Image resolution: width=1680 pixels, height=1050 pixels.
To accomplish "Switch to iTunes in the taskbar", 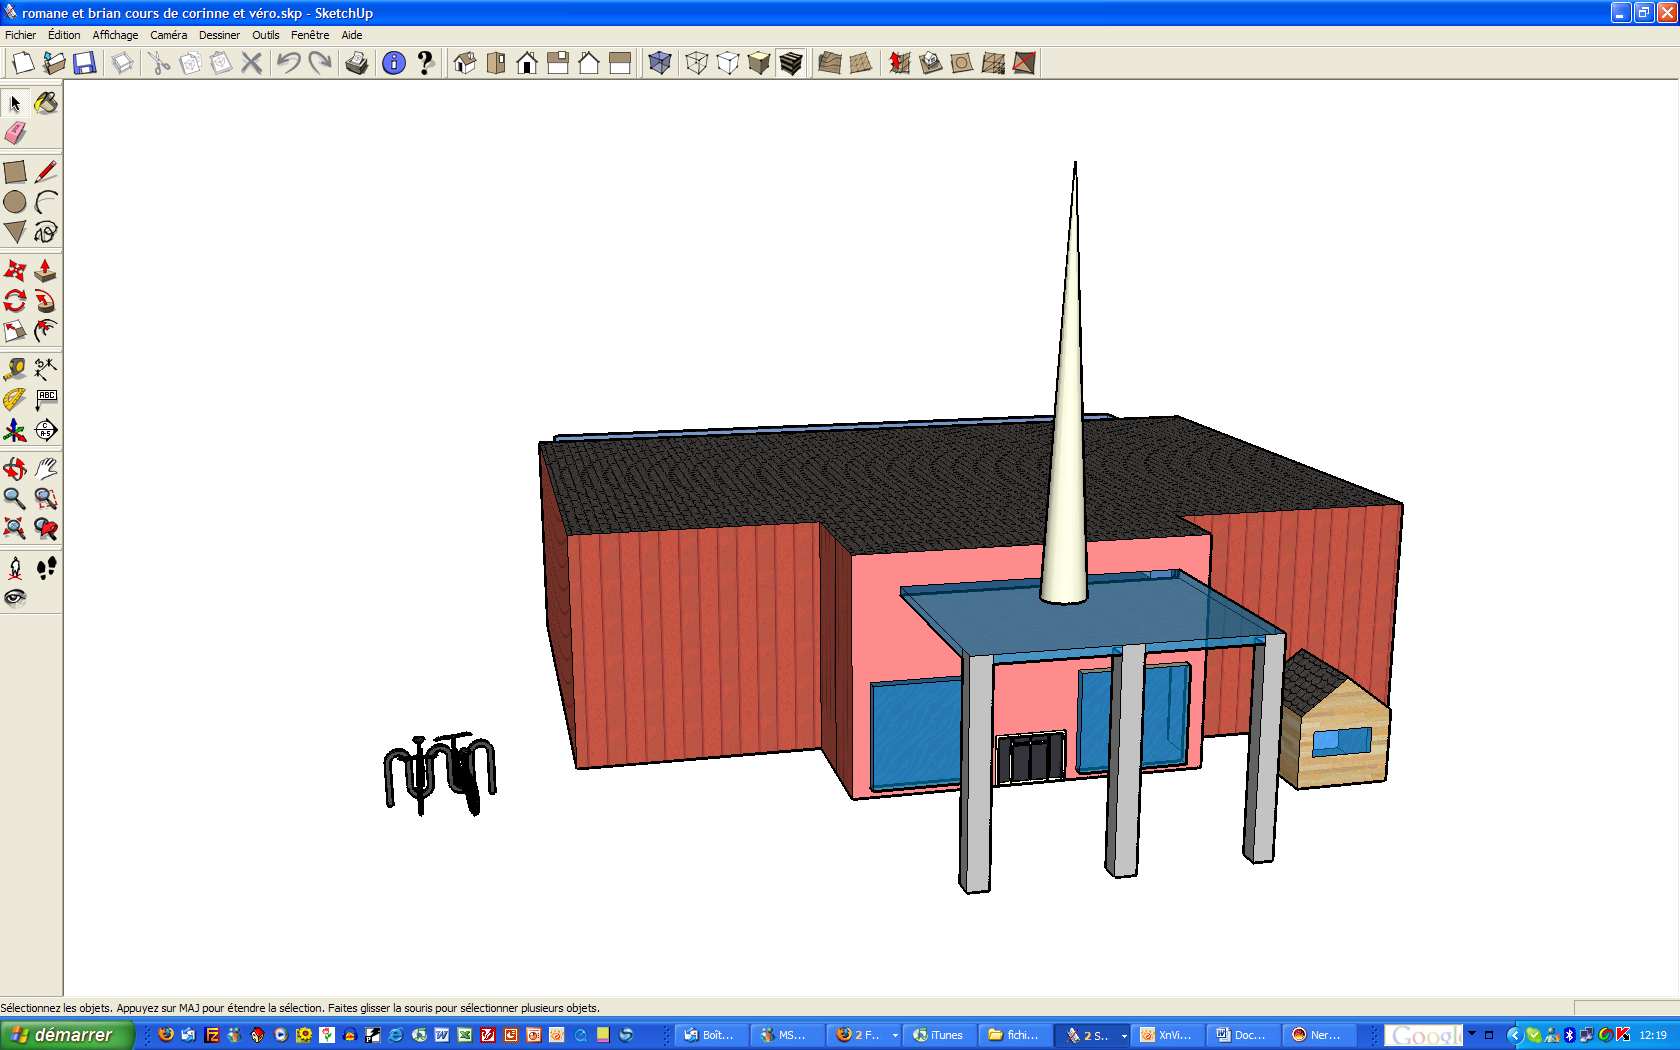I will pyautogui.click(x=938, y=1035).
